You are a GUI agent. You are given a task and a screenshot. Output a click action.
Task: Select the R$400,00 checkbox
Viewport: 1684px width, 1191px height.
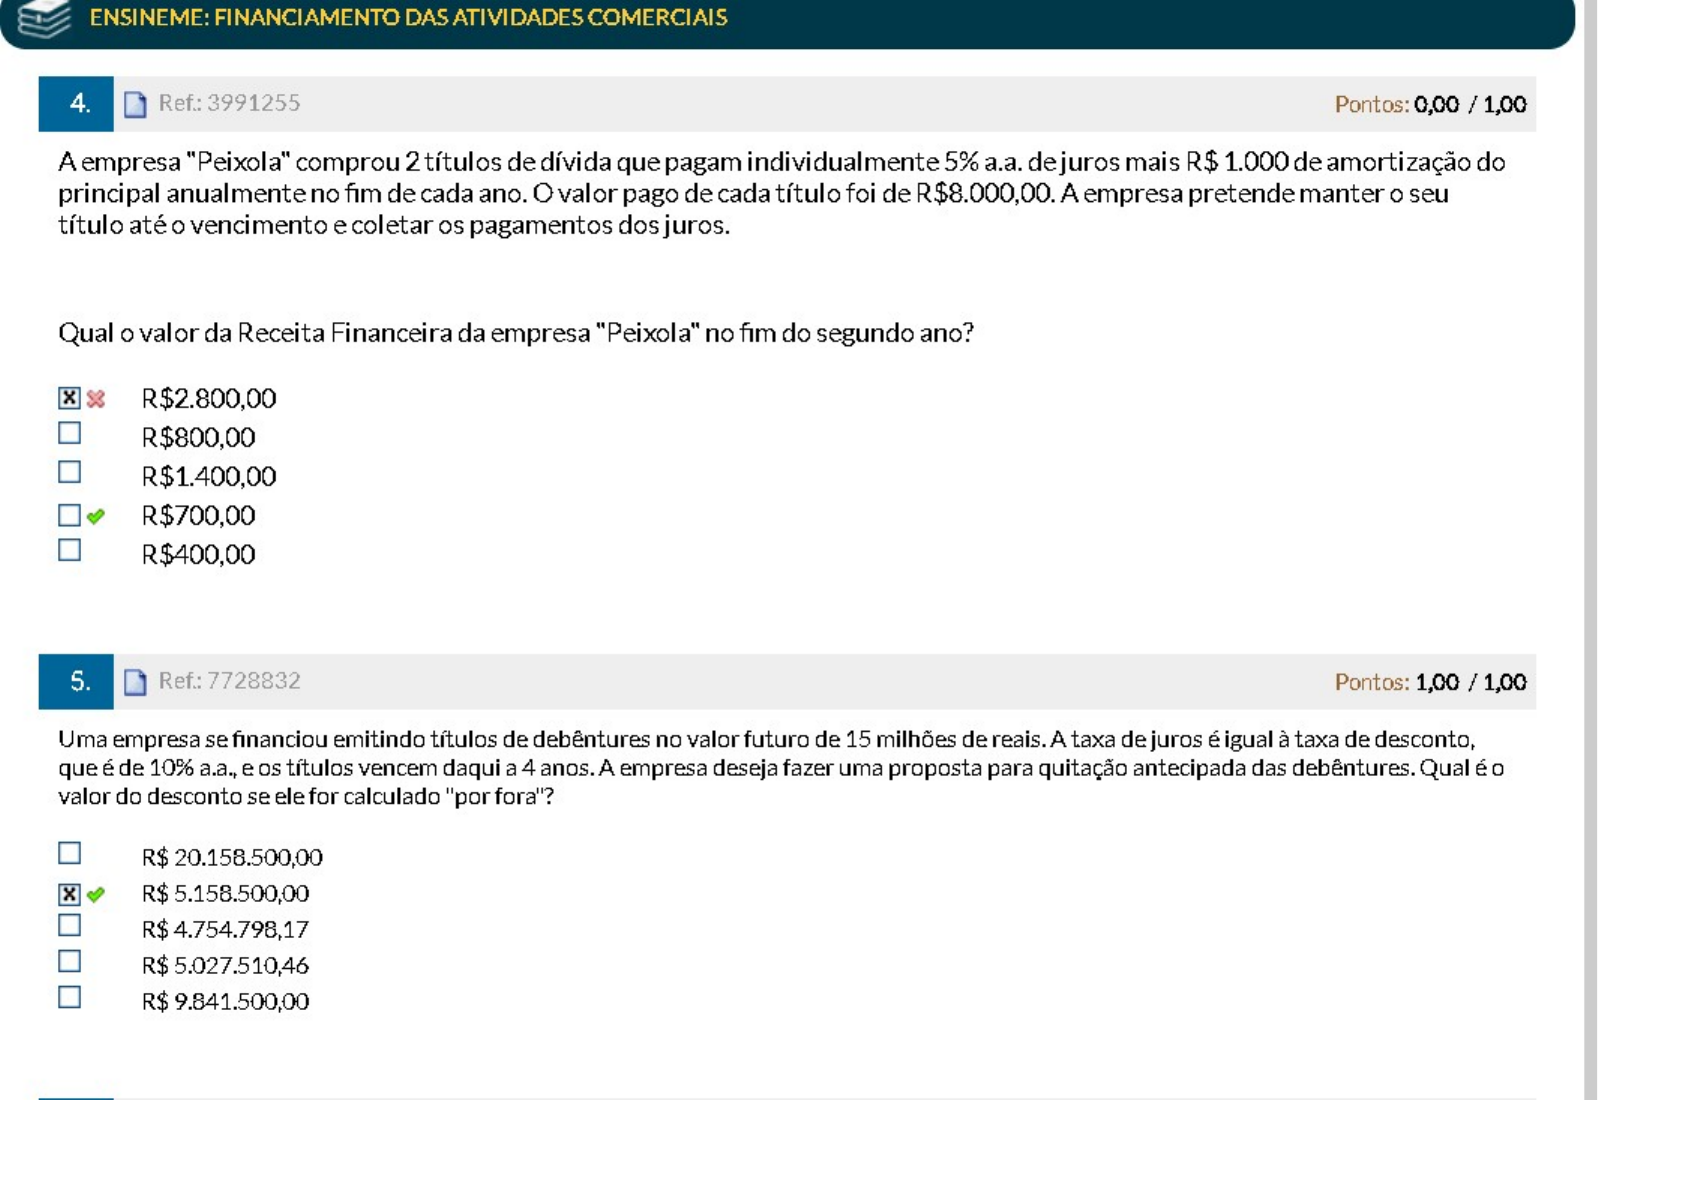(69, 550)
